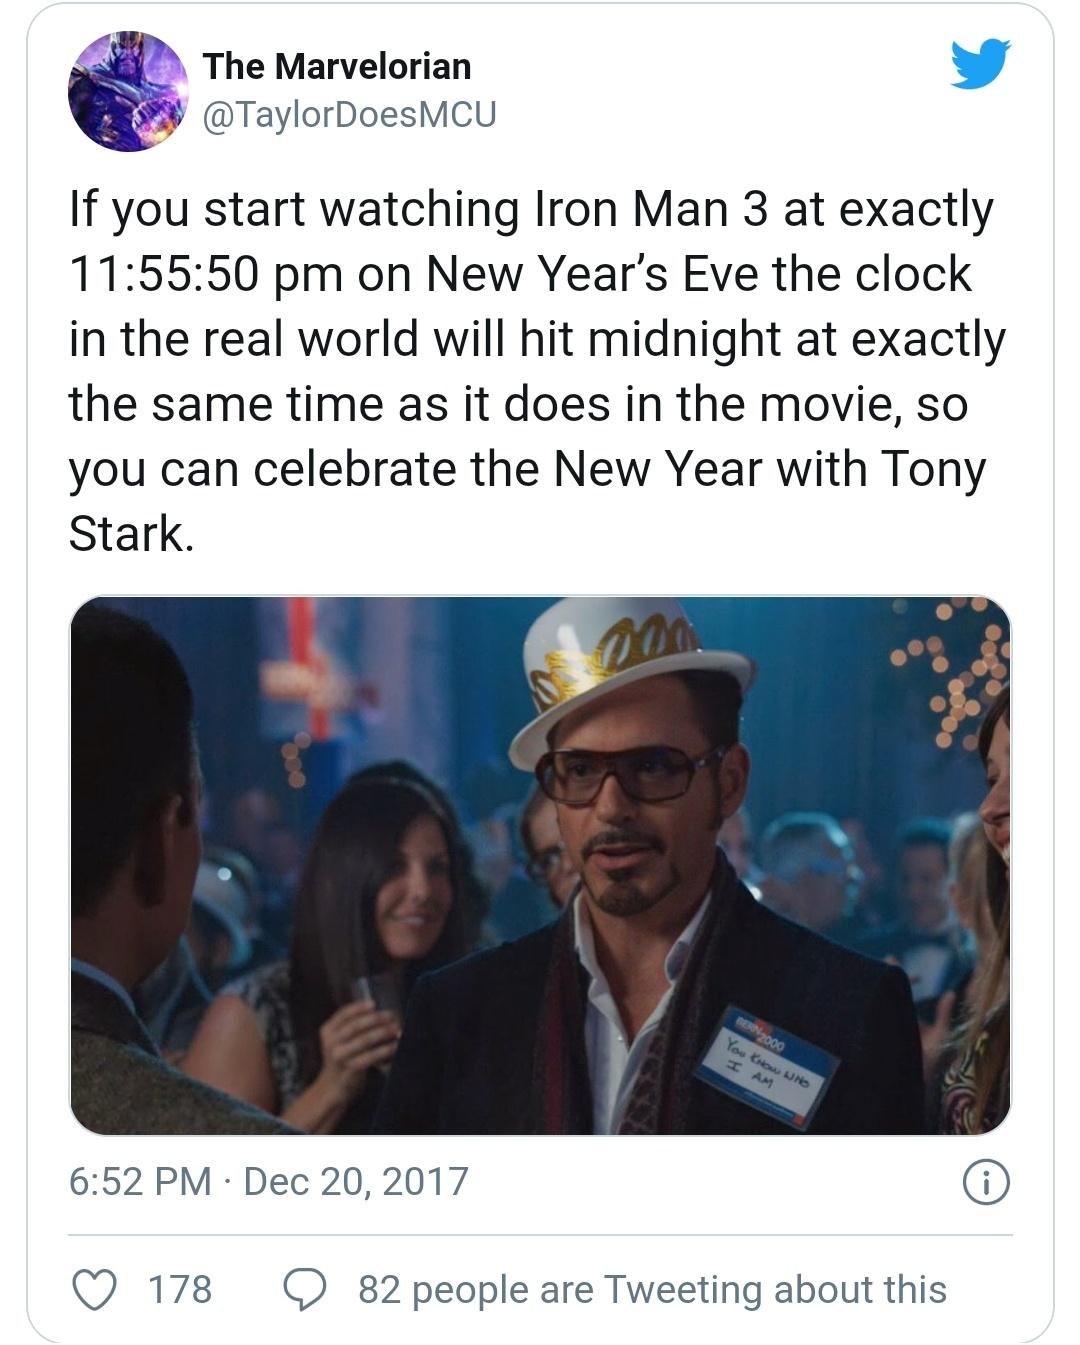Open The Marvelorian's profile avatar
This screenshot has width=1080, height=1345.
tap(128, 91)
